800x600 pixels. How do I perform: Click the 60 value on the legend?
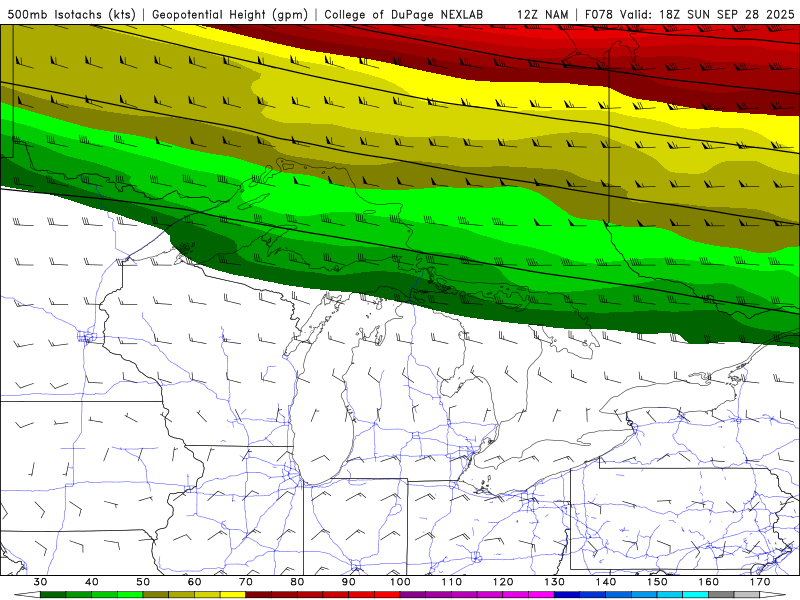click(194, 582)
